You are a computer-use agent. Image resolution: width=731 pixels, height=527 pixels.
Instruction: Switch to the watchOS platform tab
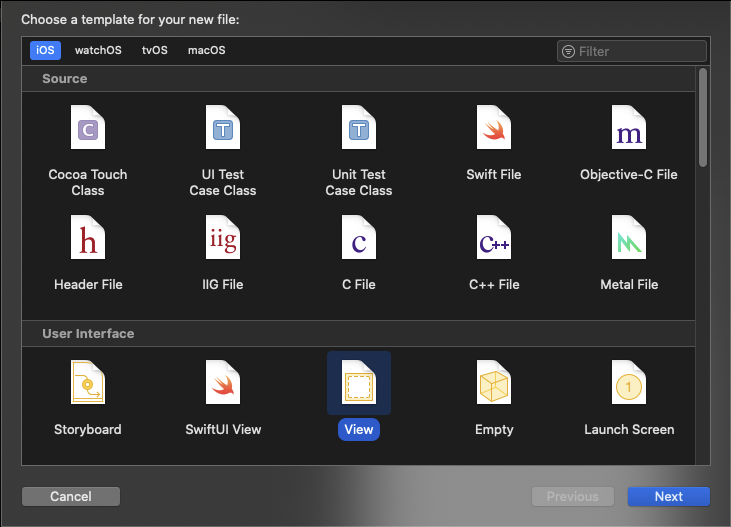[x=98, y=50]
